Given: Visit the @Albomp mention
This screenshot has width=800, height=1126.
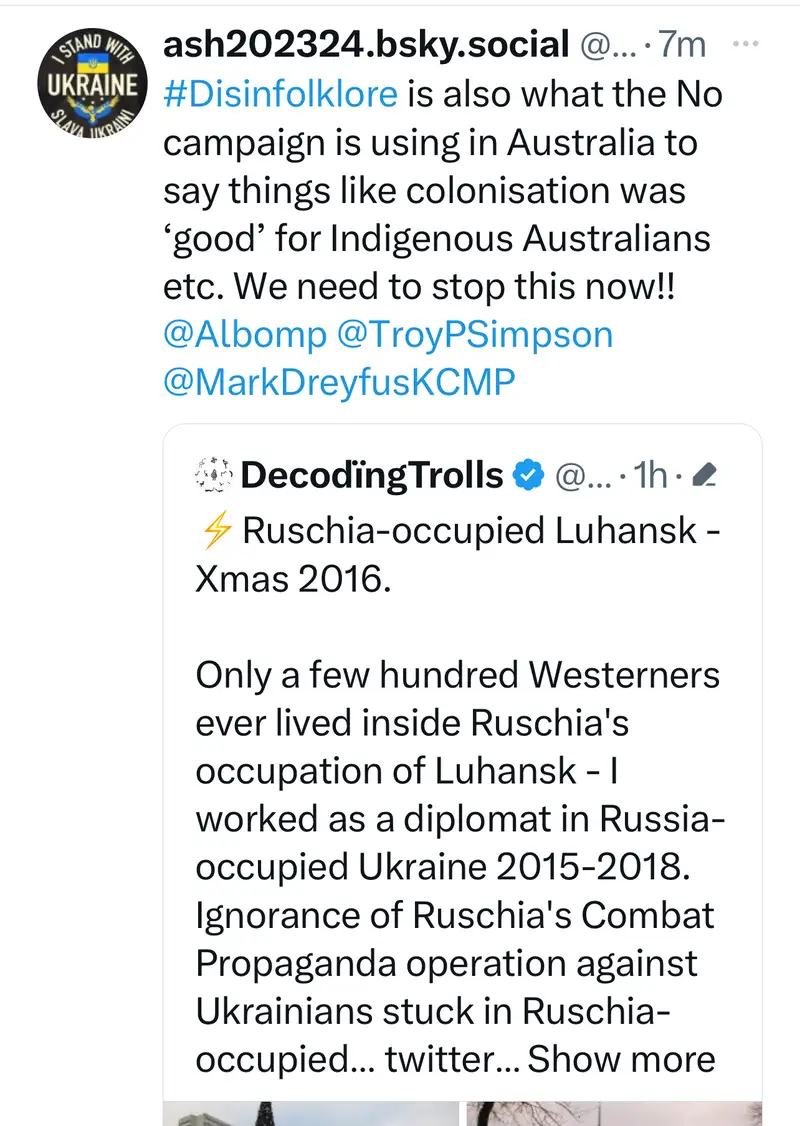Looking at the screenshot, I should coord(244,335).
